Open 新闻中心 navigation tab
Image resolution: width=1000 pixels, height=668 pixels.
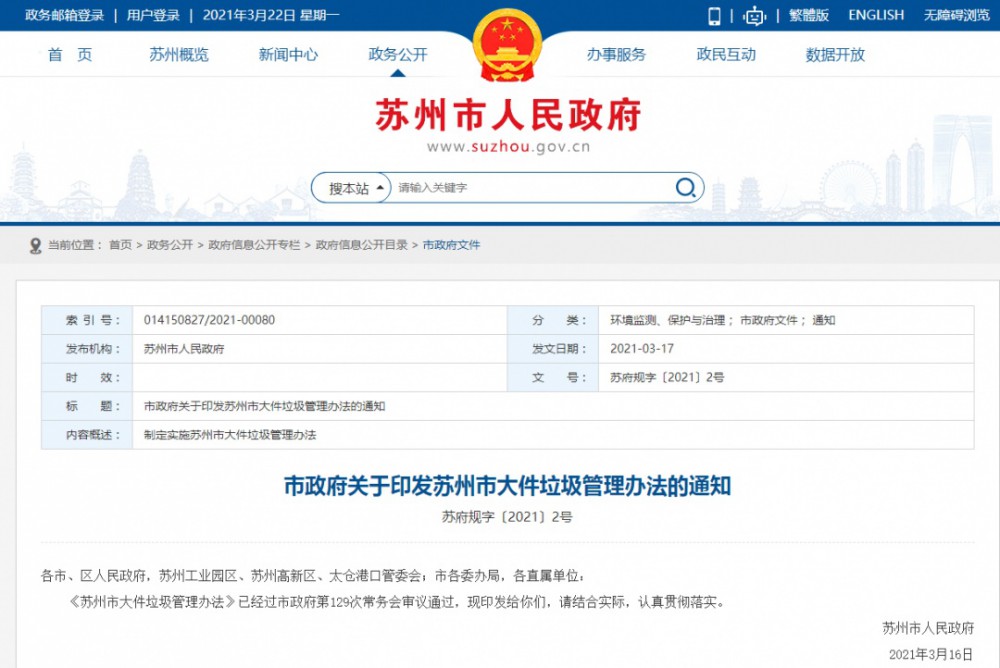[288, 55]
